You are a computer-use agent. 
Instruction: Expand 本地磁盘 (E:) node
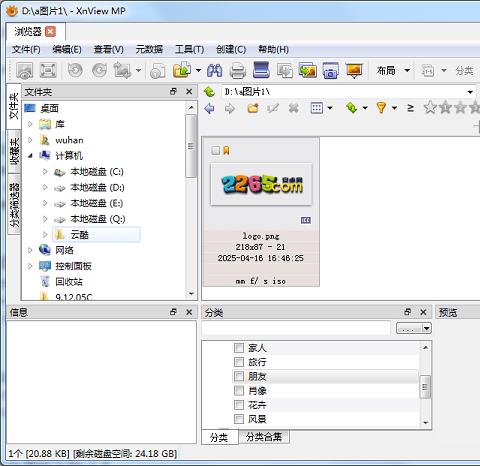tap(45, 203)
